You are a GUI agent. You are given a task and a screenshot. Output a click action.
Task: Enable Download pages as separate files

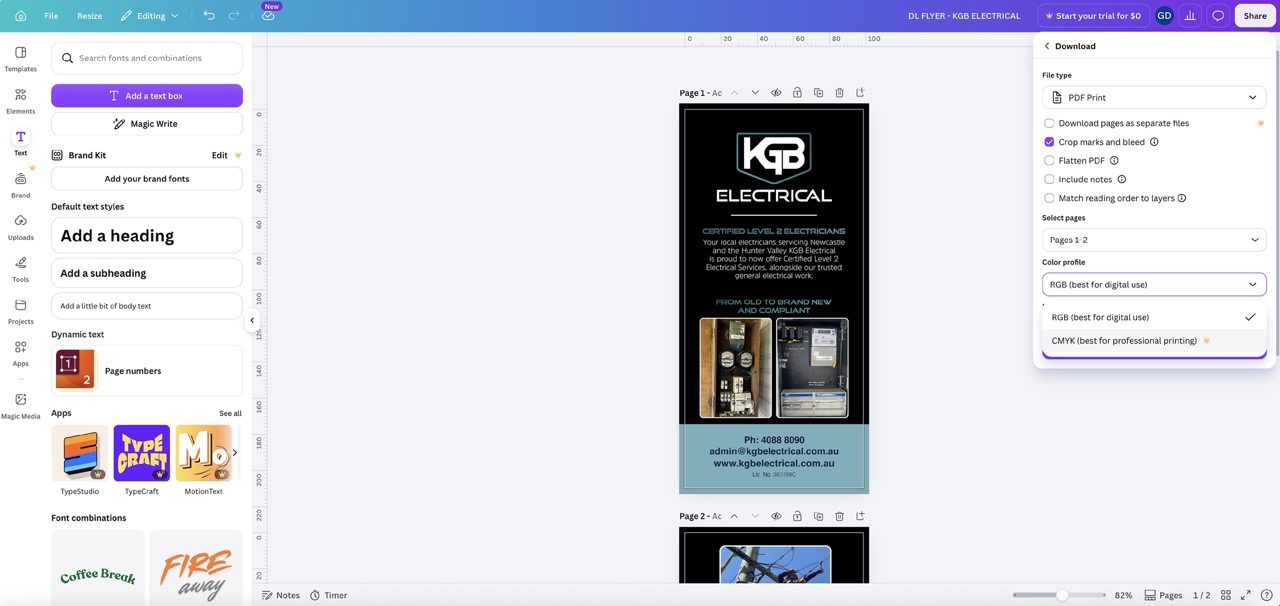tap(1049, 123)
